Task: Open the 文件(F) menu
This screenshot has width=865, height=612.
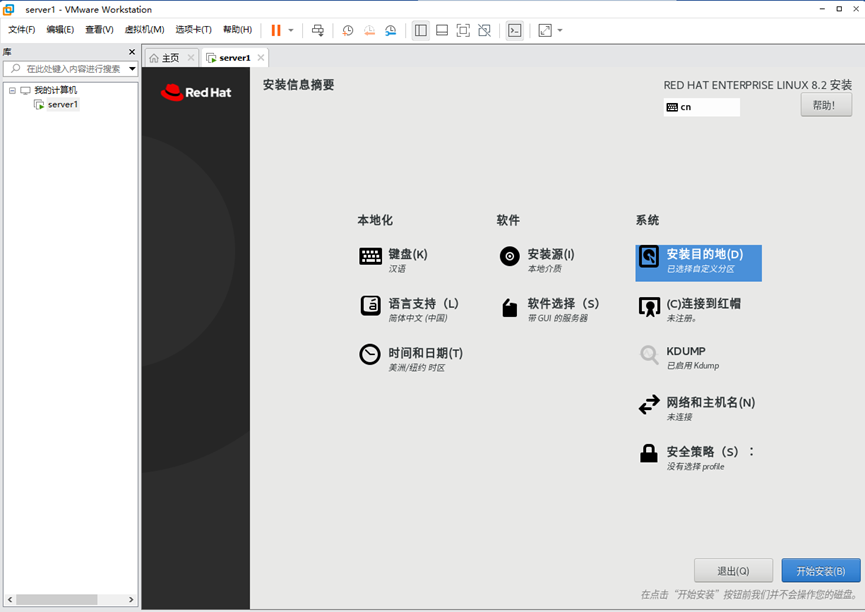Action: pyautogui.click(x=22, y=30)
